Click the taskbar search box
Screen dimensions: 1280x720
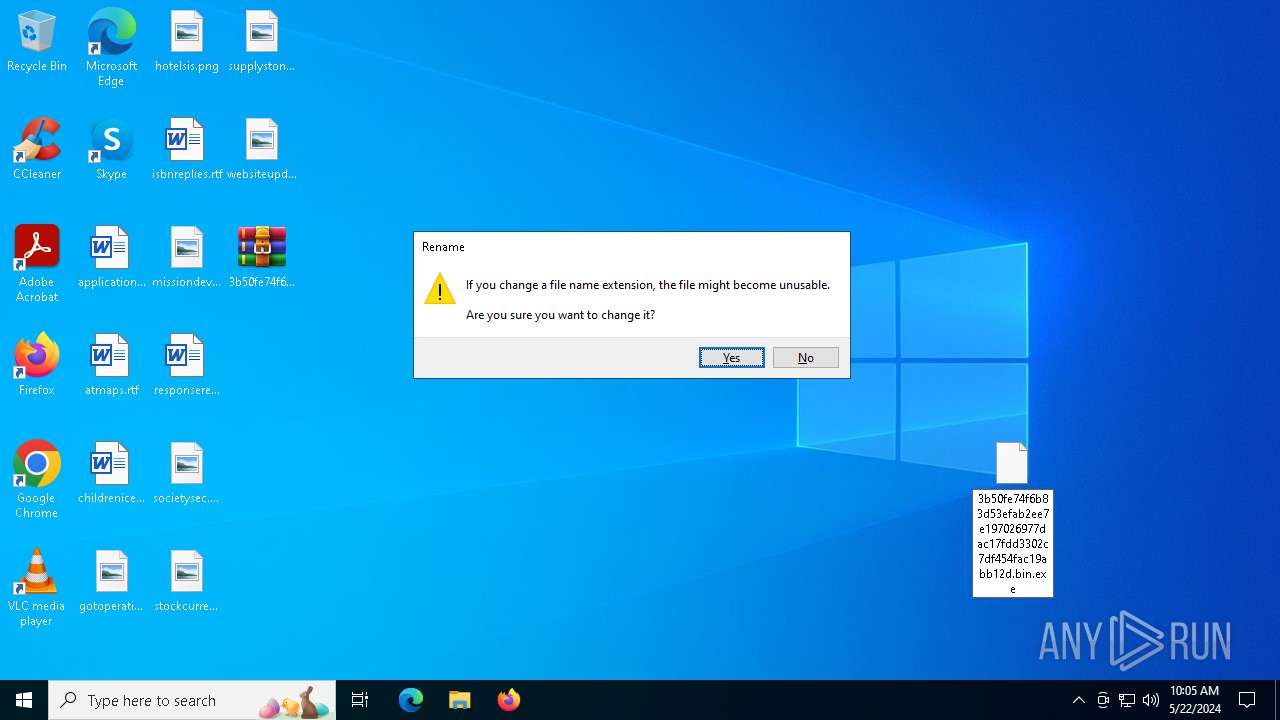pyautogui.click(x=192, y=700)
